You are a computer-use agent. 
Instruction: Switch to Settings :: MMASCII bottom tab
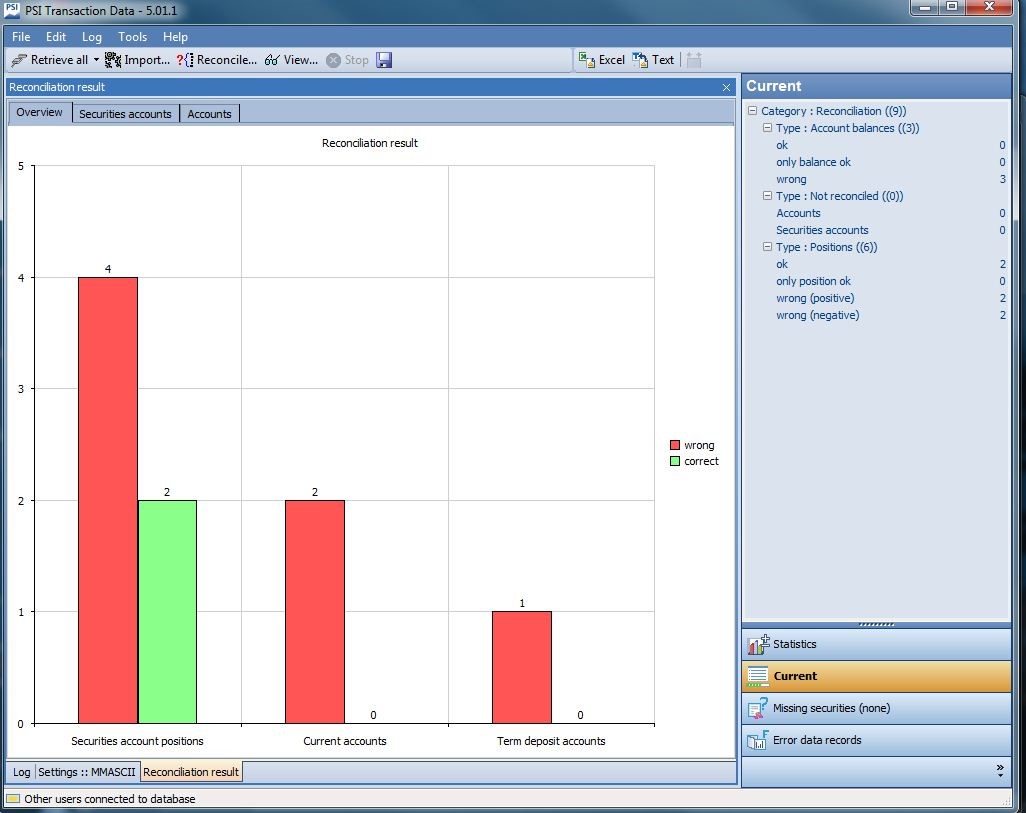pos(87,772)
